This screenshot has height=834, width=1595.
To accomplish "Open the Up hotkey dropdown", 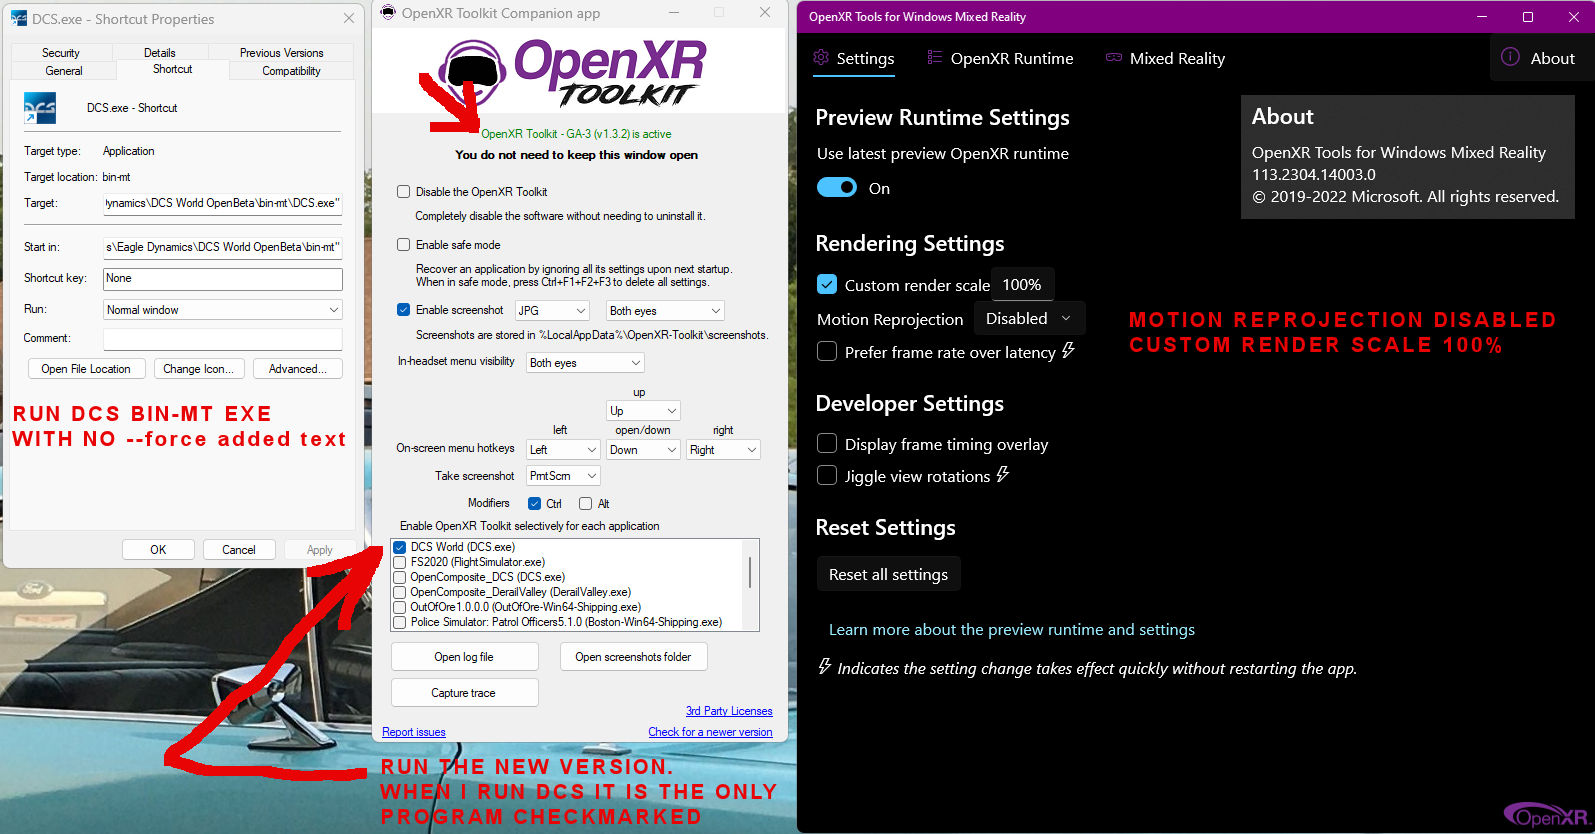I will tap(644, 411).
